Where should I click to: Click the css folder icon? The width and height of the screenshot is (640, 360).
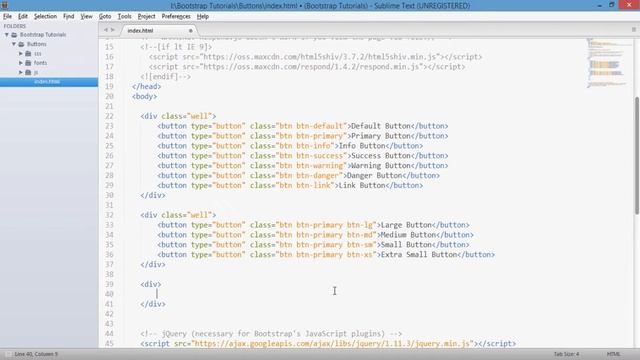tap(28, 53)
